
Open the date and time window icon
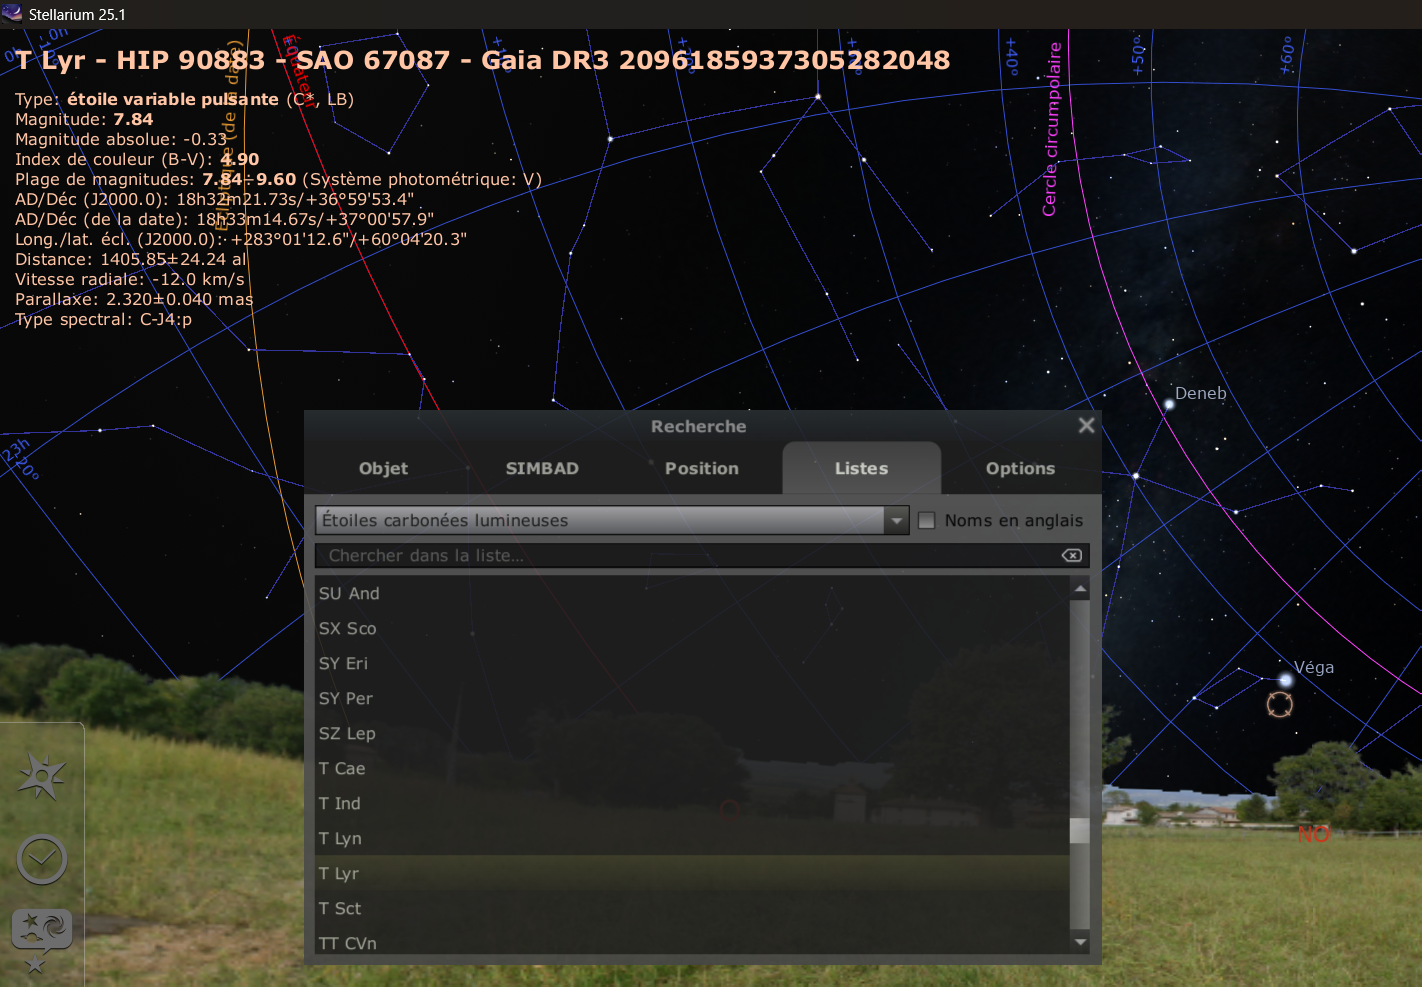[42, 859]
